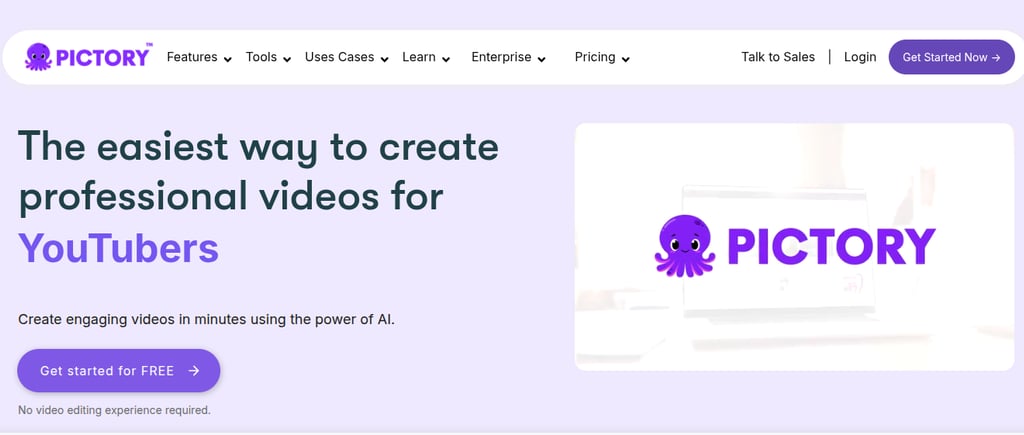Image resolution: width=1024 pixels, height=435 pixels.
Task: Expand the Pricing chevron arrow
Action: pyautogui.click(x=626, y=59)
